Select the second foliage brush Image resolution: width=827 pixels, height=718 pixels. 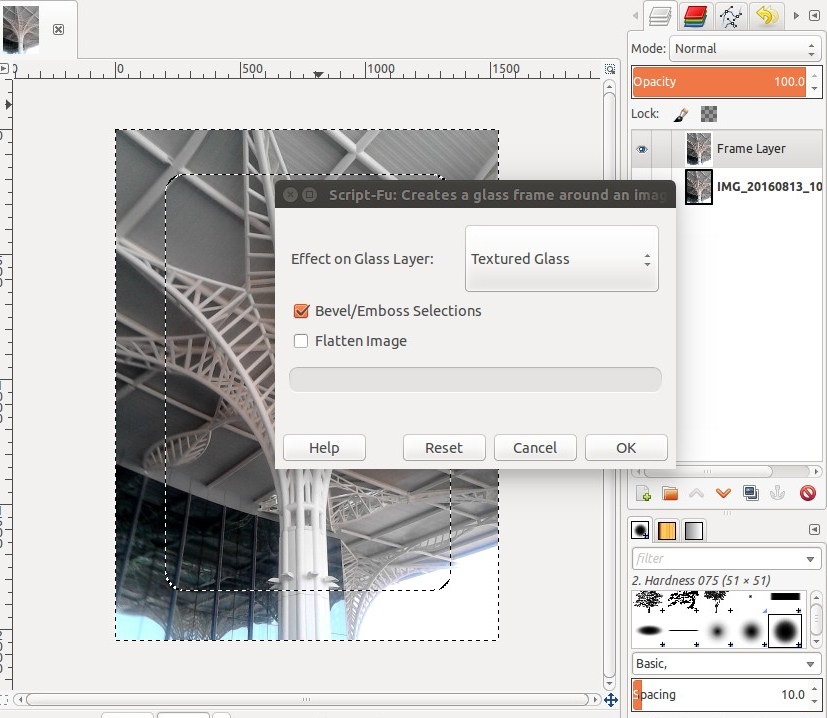coord(683,601)
